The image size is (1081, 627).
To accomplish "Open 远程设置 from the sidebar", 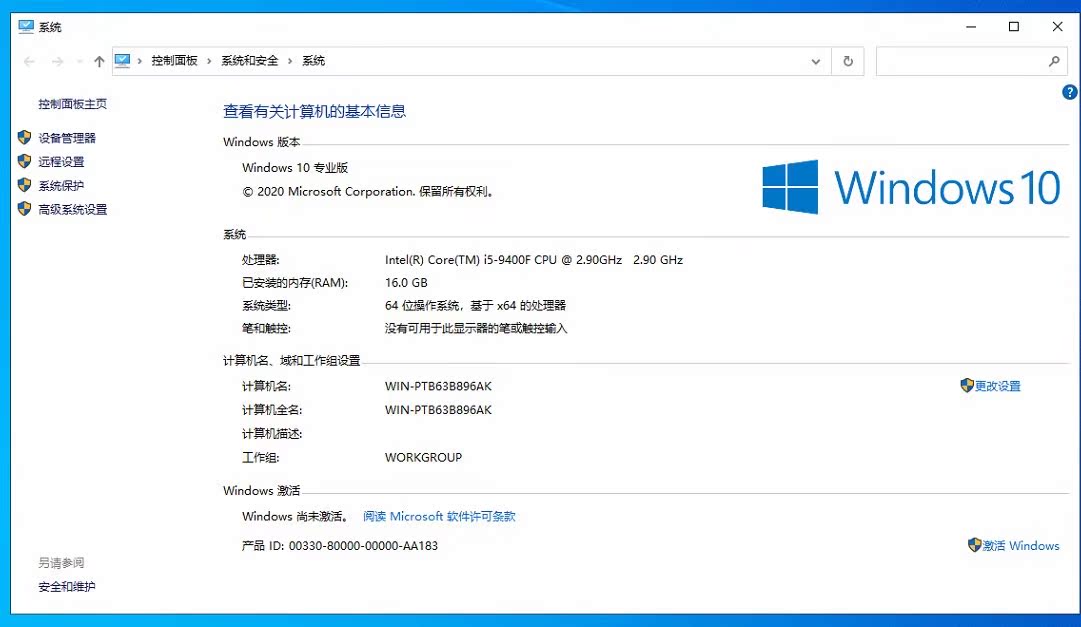I will pos(61,161).
